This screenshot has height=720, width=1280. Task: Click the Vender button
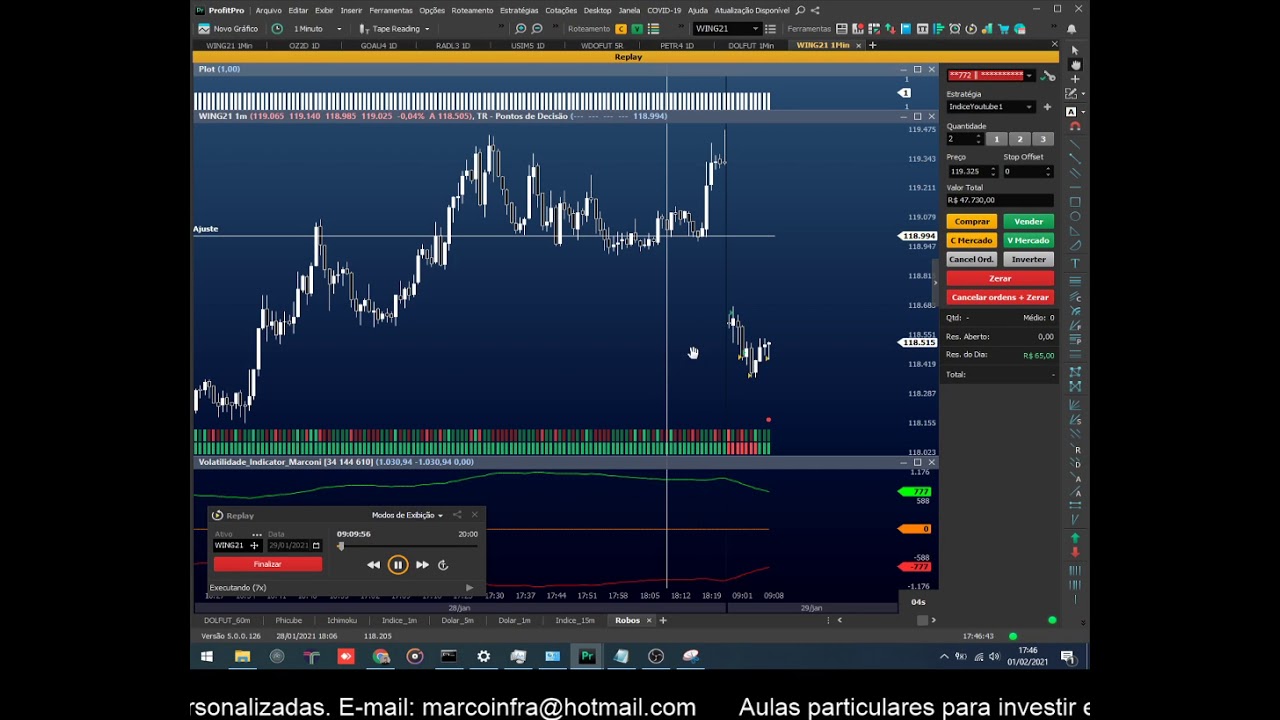tap(1028, 222)
